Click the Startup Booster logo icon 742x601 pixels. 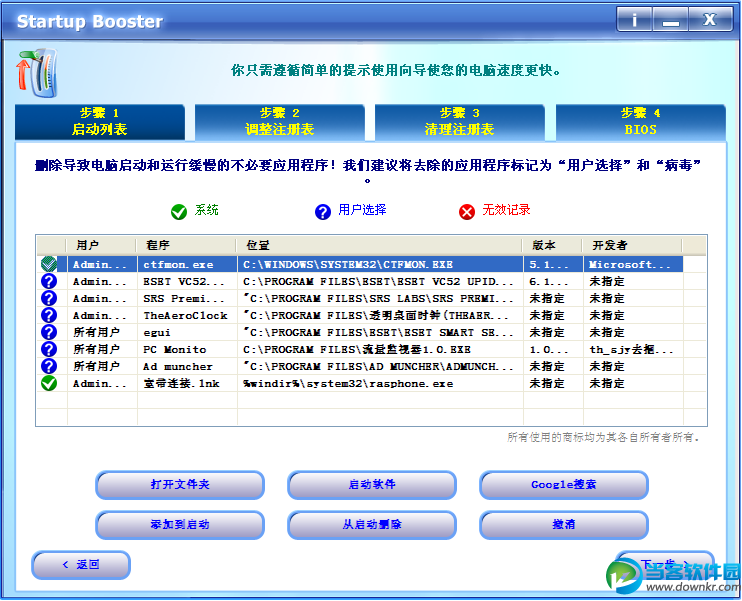tap(37, 72)
